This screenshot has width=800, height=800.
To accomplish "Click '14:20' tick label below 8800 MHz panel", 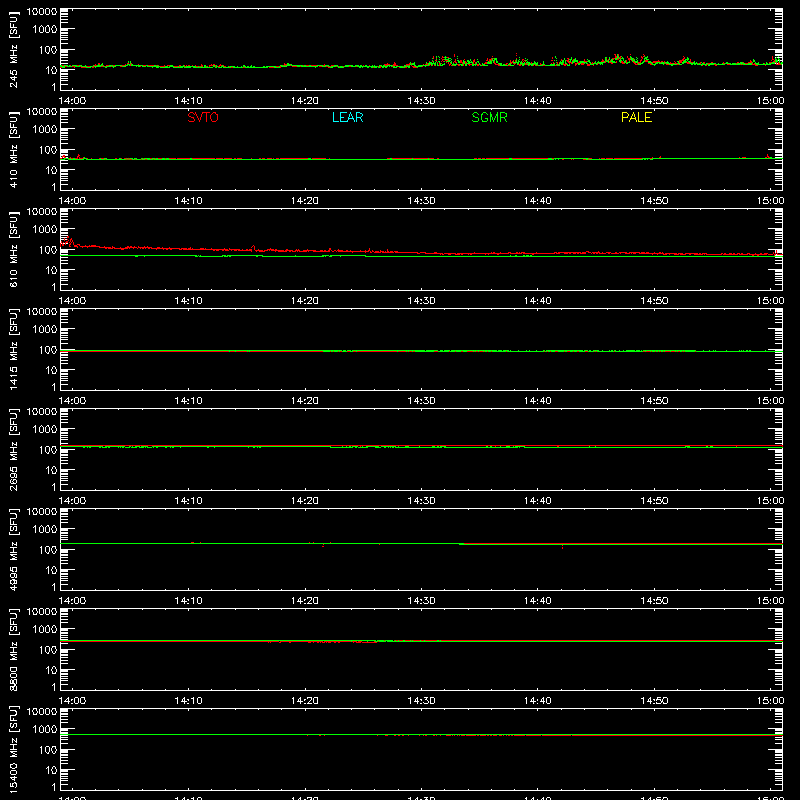I will (305, 701).
